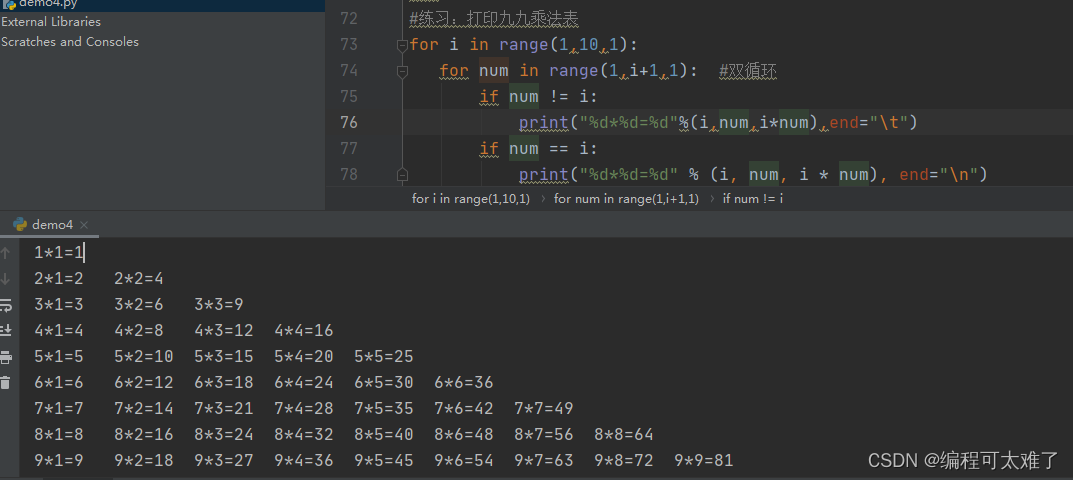Screen dimensions: 1073x480
Task: Click console output '9*9=81'
Action: click(x=704, y=461)
